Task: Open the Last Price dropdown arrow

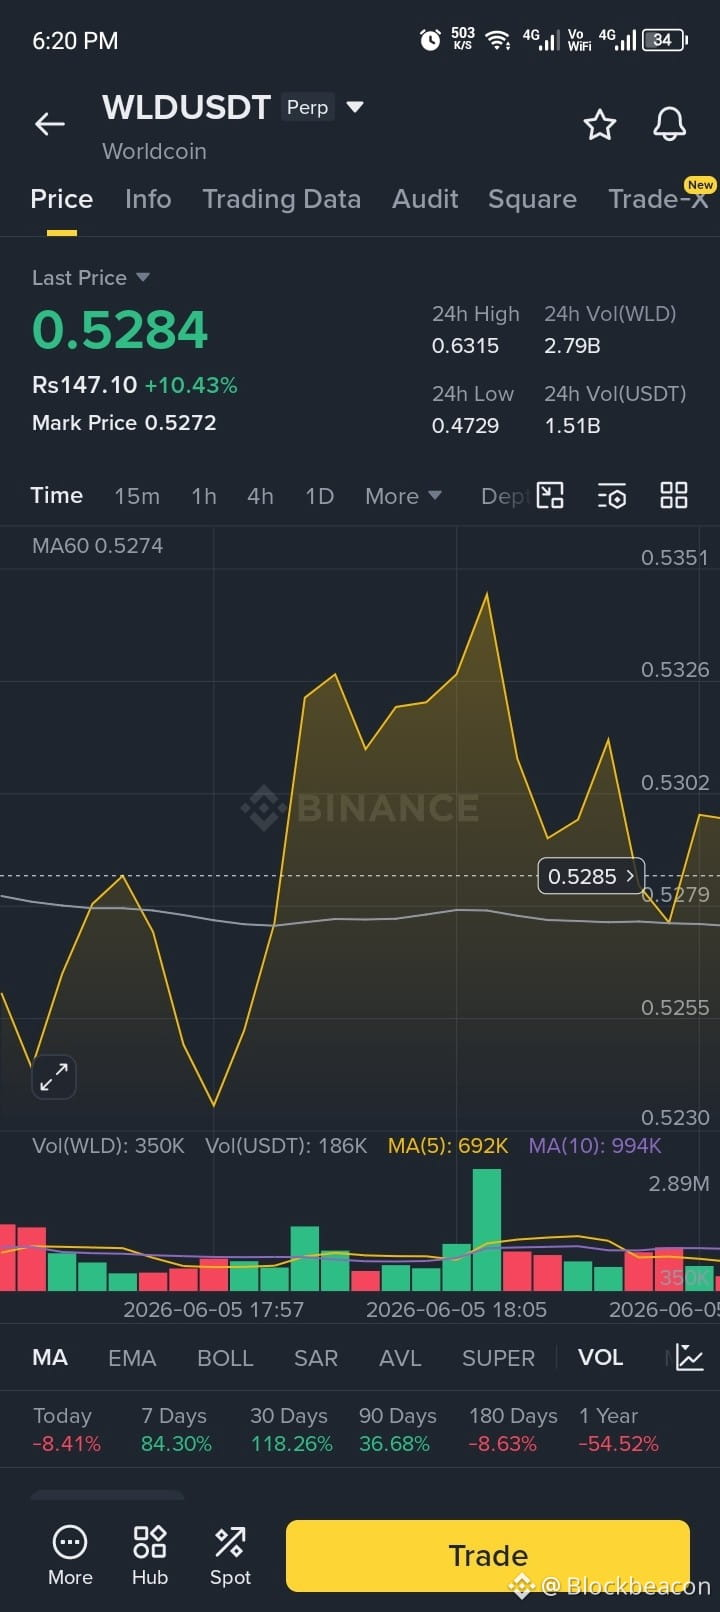Action: pyautogui.click(x=142, y=277)
